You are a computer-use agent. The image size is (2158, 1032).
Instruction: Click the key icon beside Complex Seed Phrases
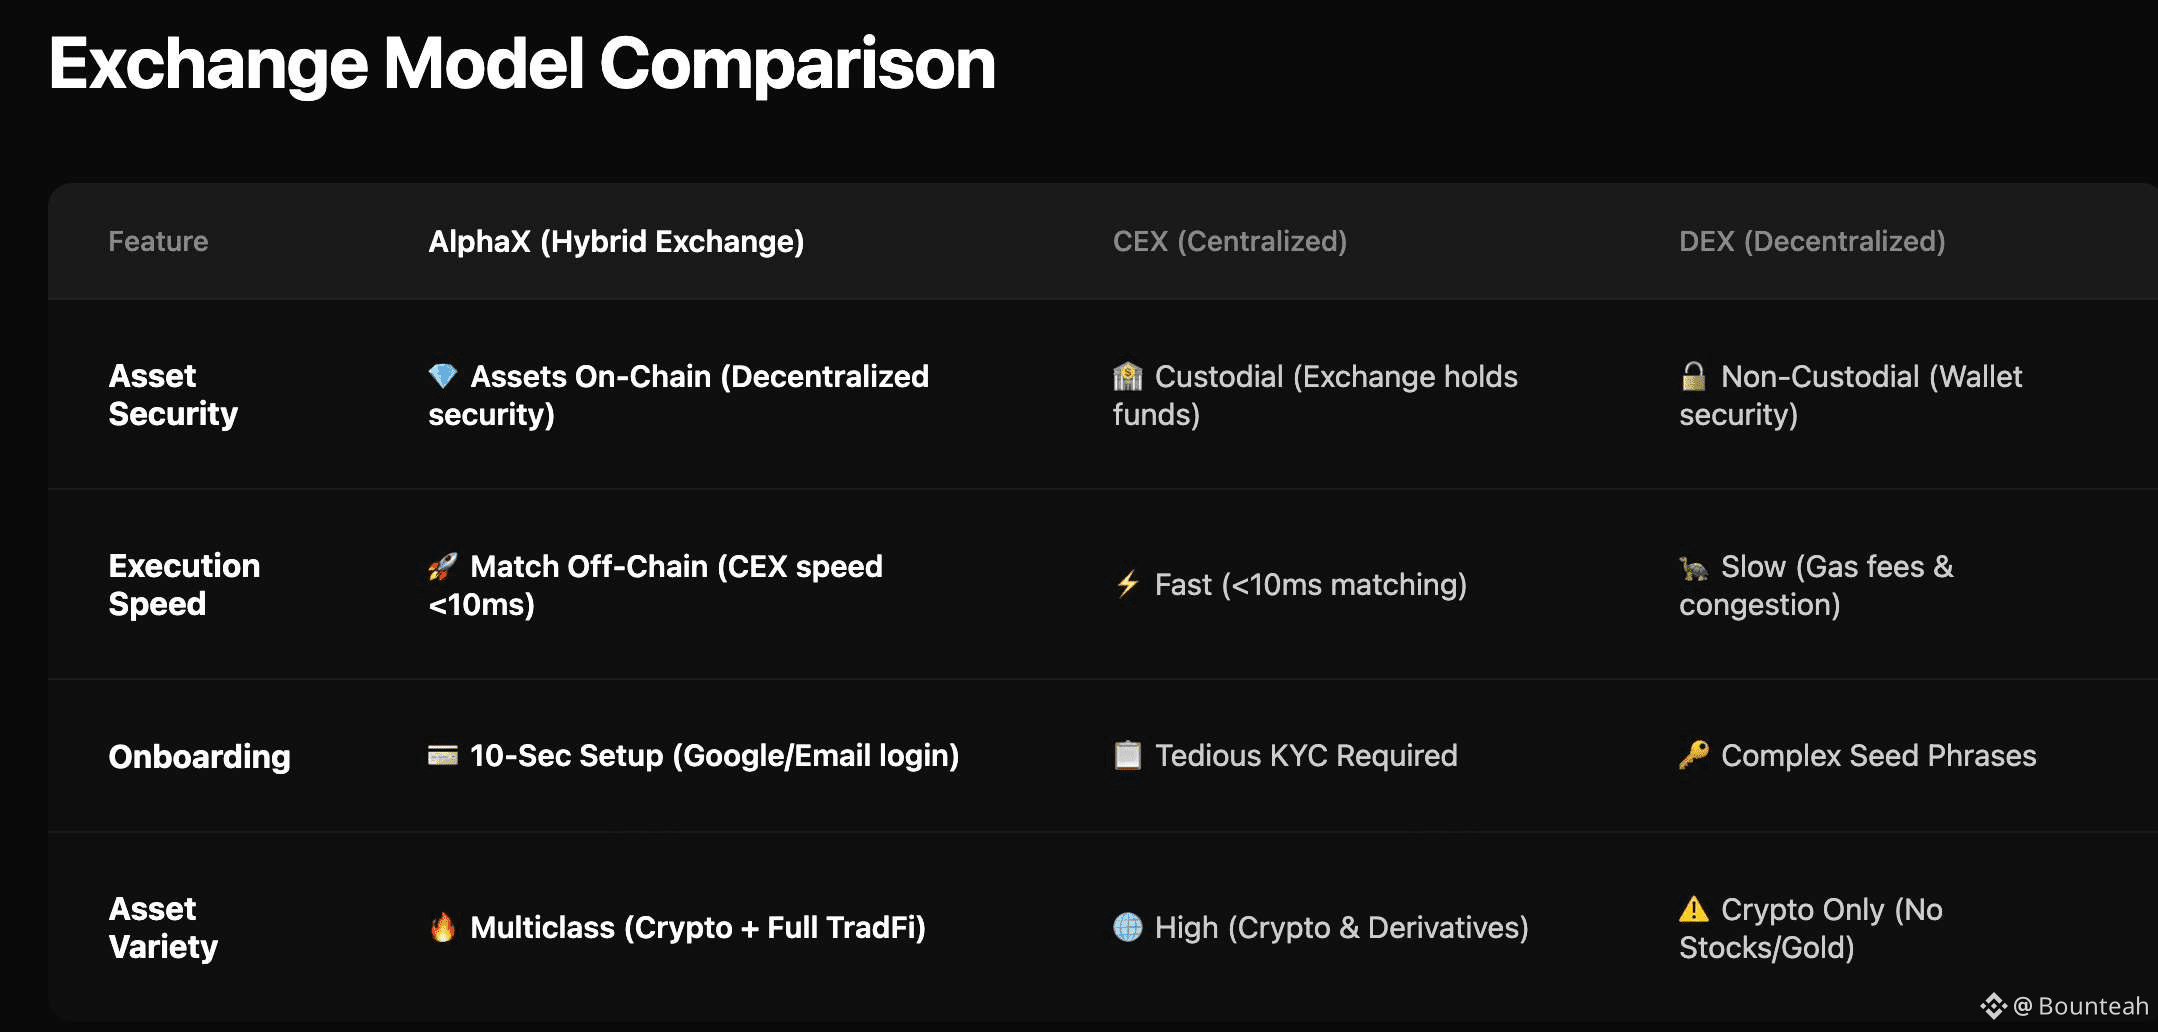pos(1693,755)
